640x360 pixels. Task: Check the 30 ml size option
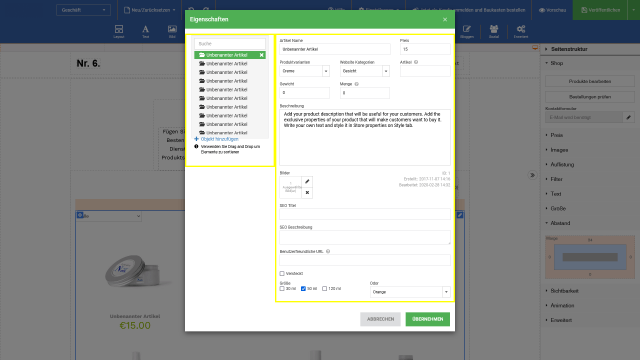pyautogui.click(x=282, y=289)
